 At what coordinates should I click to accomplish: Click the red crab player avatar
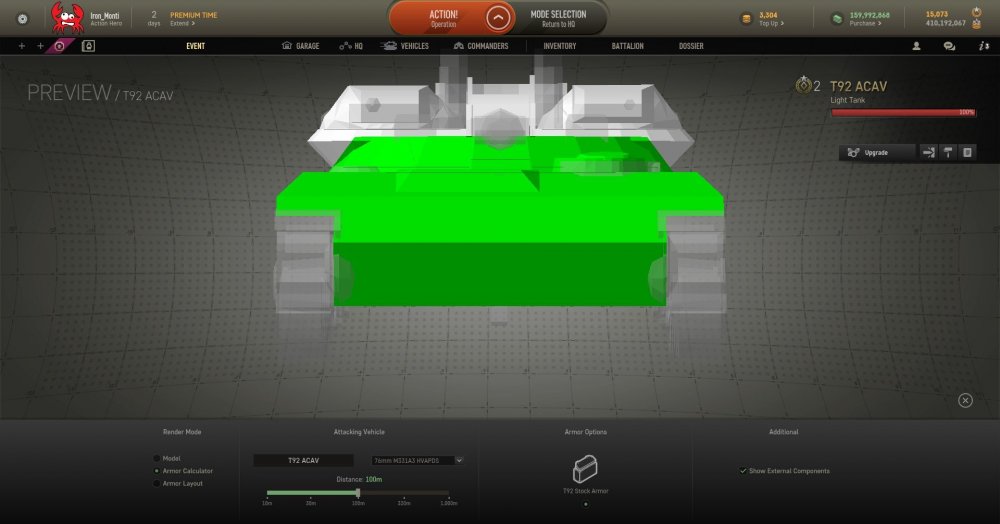tap(68, 18)
